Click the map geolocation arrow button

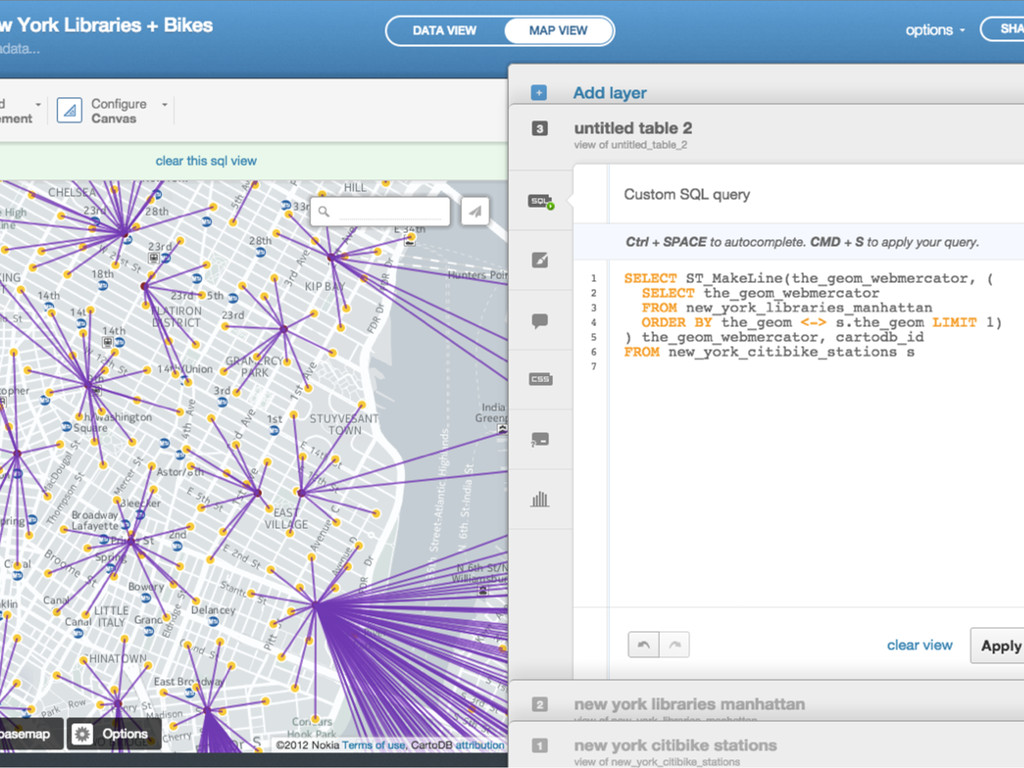(475, 211)
